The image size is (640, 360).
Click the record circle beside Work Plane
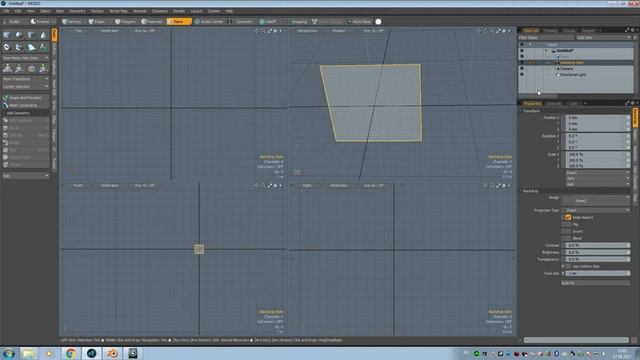coord(378,22)
